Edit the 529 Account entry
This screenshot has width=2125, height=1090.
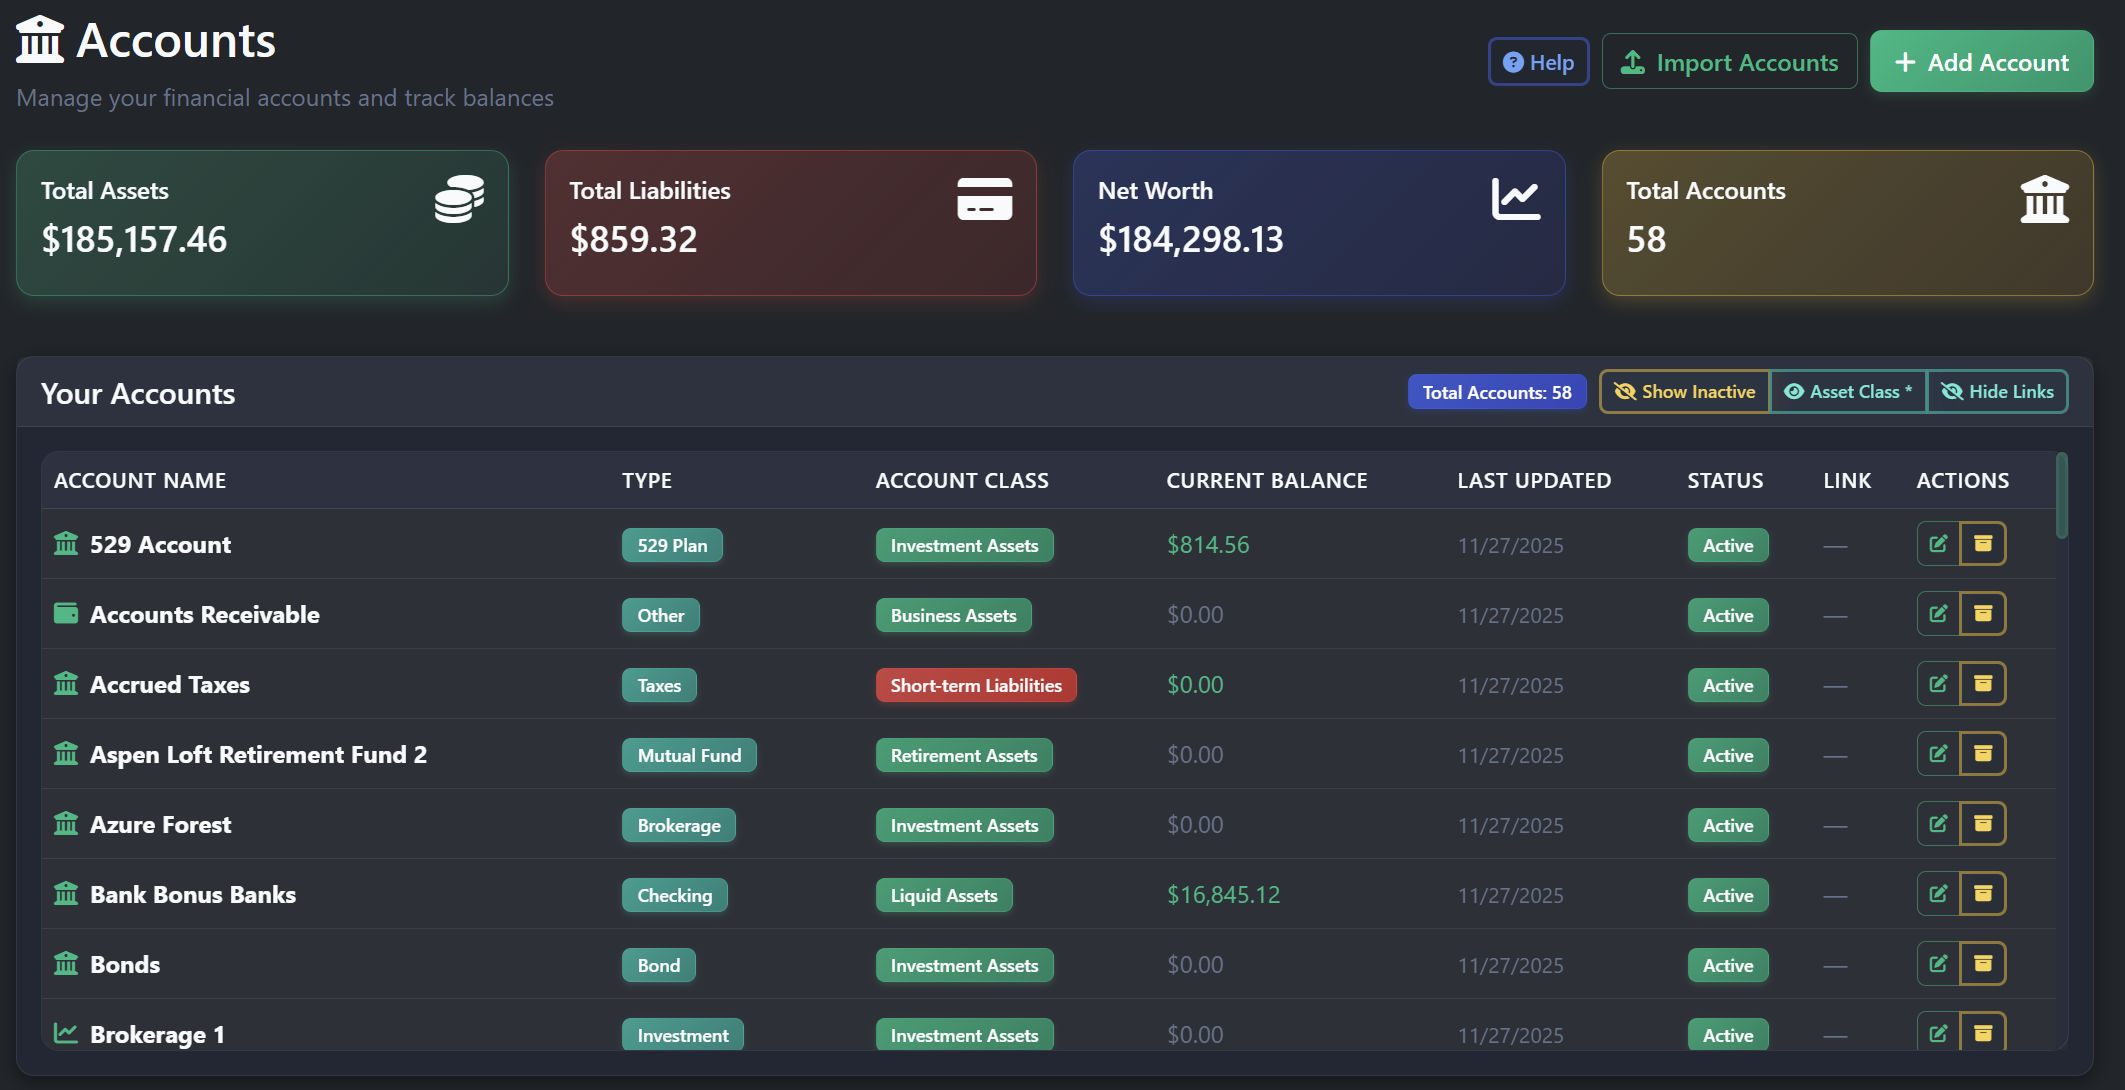coord(1938,544)
